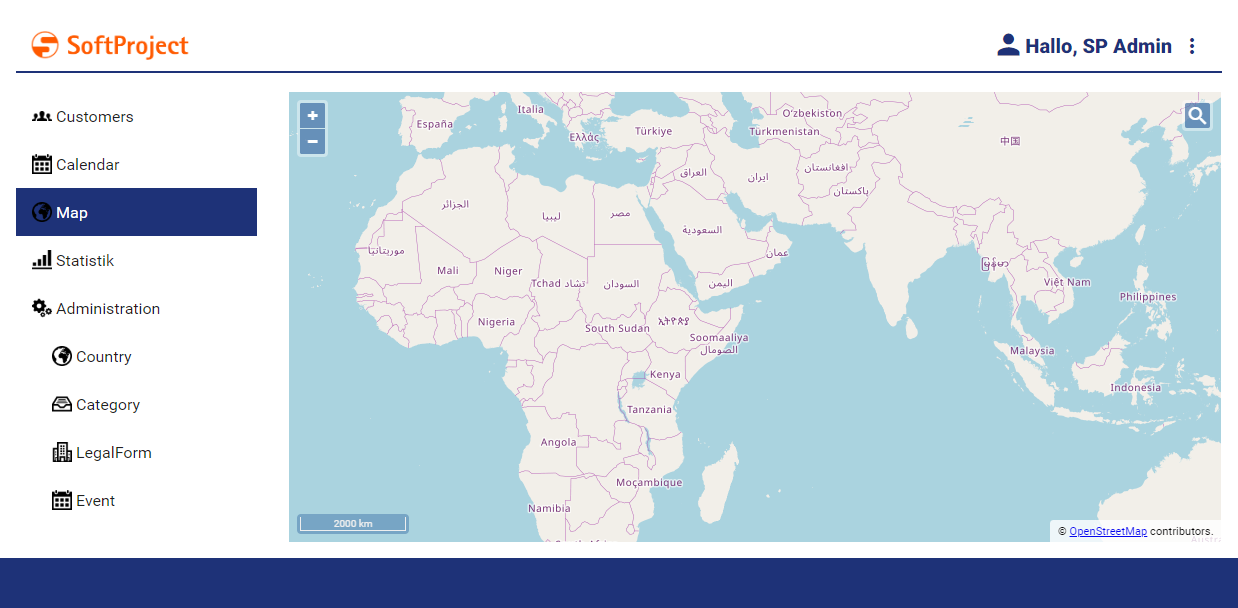This screenshot has width=1238, height=608.
Task: Click the map search magnifier icon
Action: [1197, 116]
